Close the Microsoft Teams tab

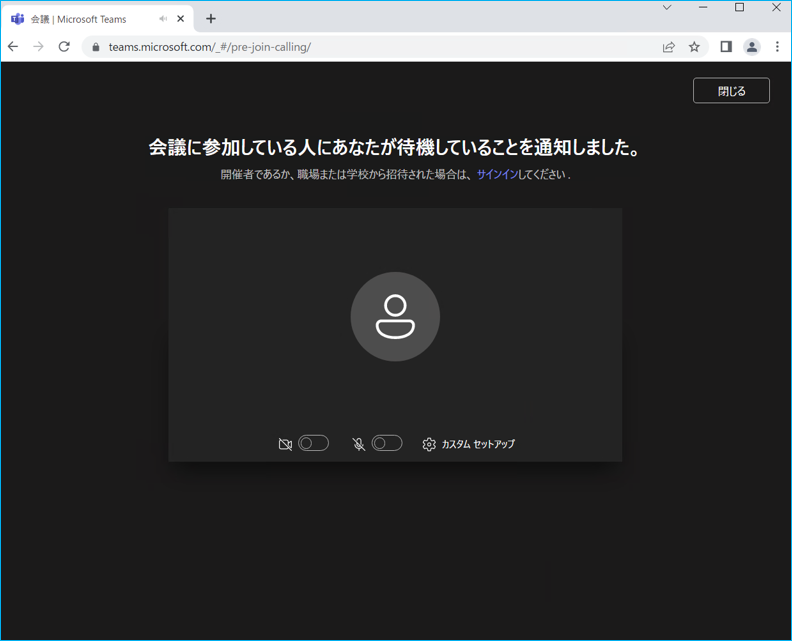[180, 19]
